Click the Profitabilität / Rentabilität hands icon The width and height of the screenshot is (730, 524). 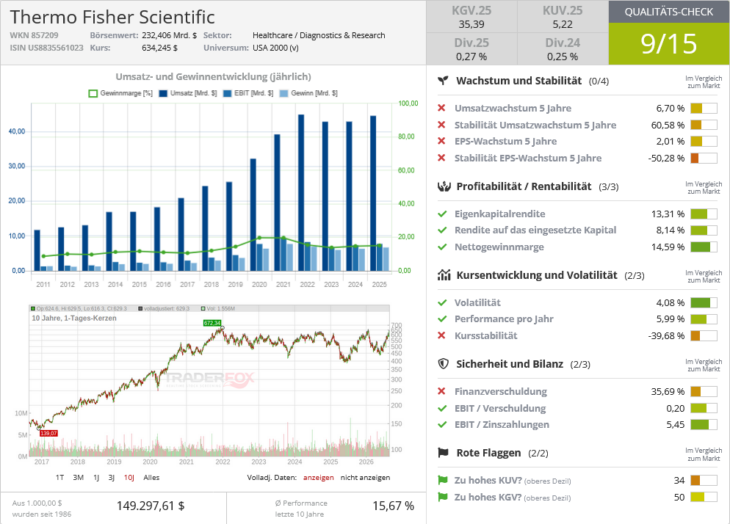tap(444, 187)
